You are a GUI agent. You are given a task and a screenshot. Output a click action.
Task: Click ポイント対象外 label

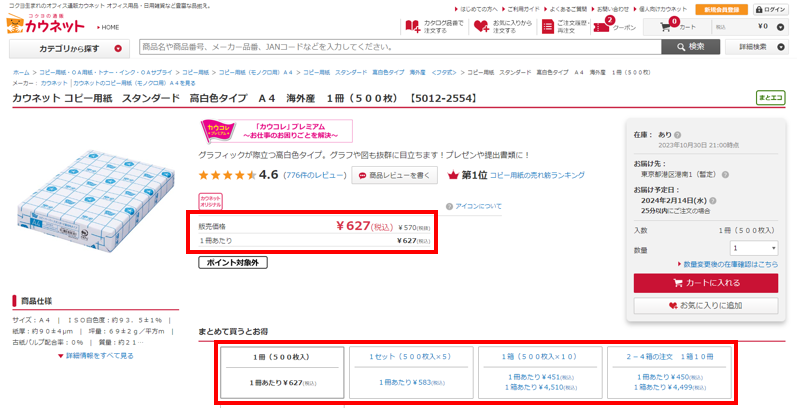point(233,263)
